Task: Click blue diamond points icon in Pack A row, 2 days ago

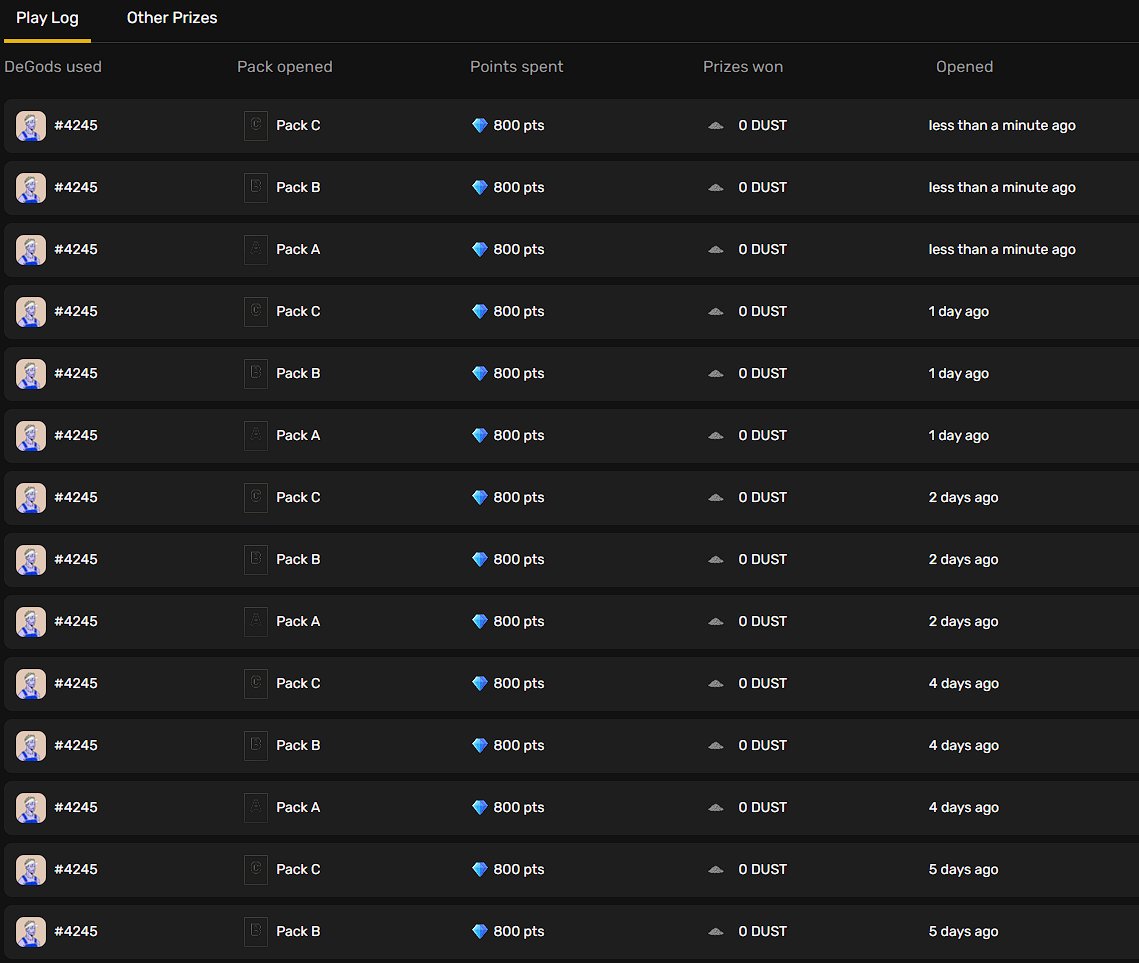Action: tap(479, 622)
